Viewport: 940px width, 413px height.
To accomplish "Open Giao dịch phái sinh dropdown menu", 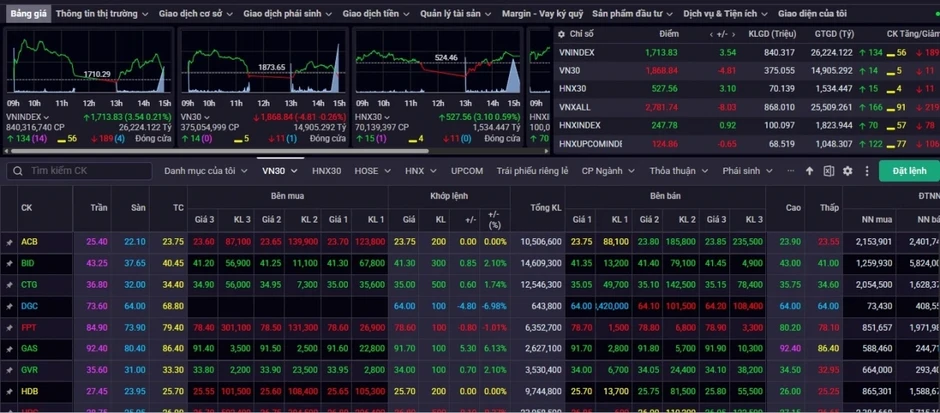I will click(288, 13).
